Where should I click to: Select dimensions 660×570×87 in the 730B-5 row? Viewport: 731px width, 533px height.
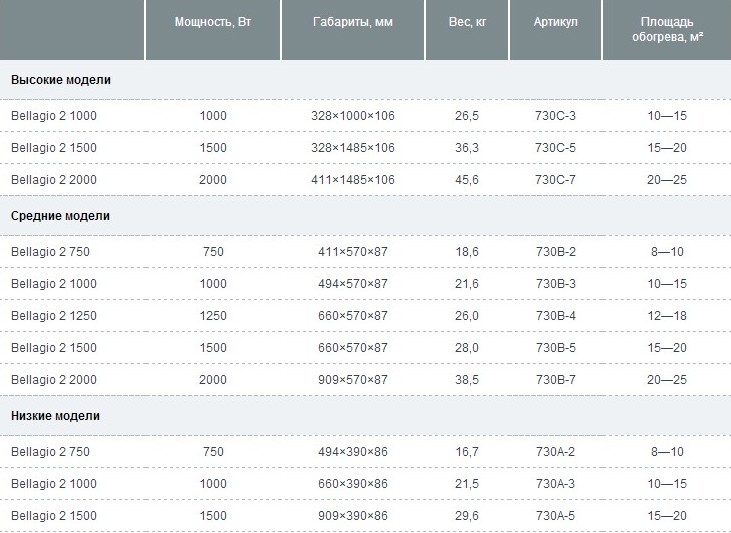pos(353,347)
